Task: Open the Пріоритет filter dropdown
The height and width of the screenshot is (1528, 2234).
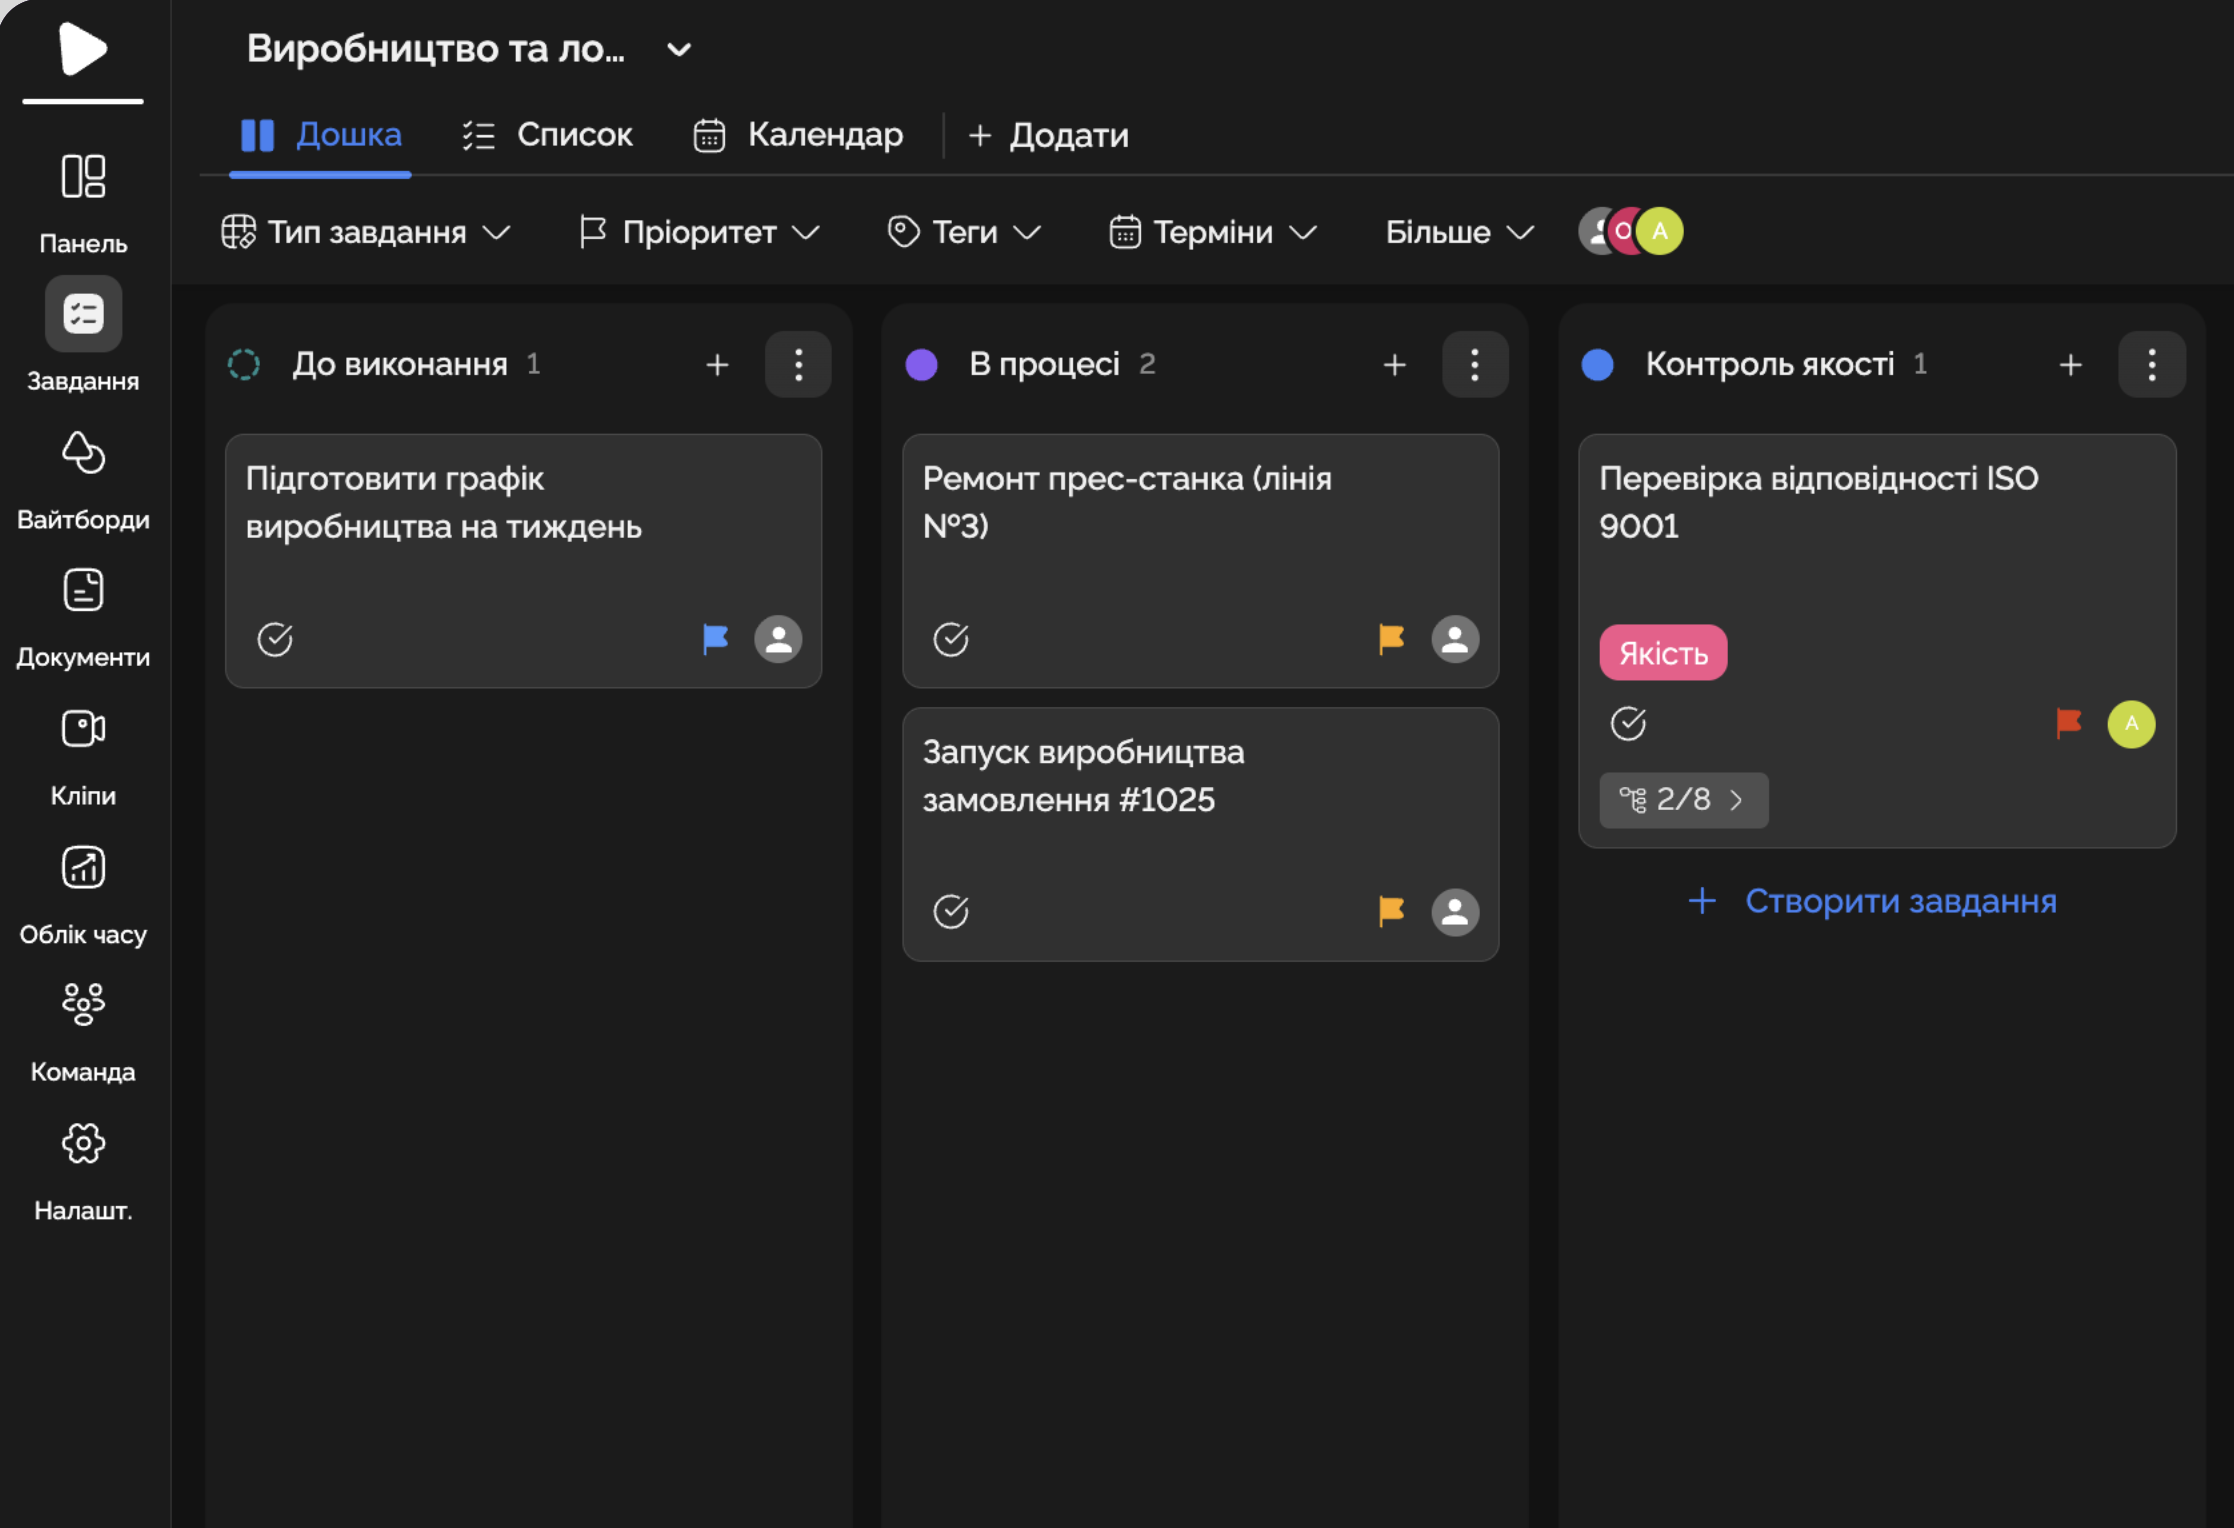Action: [x=700, y=232]
